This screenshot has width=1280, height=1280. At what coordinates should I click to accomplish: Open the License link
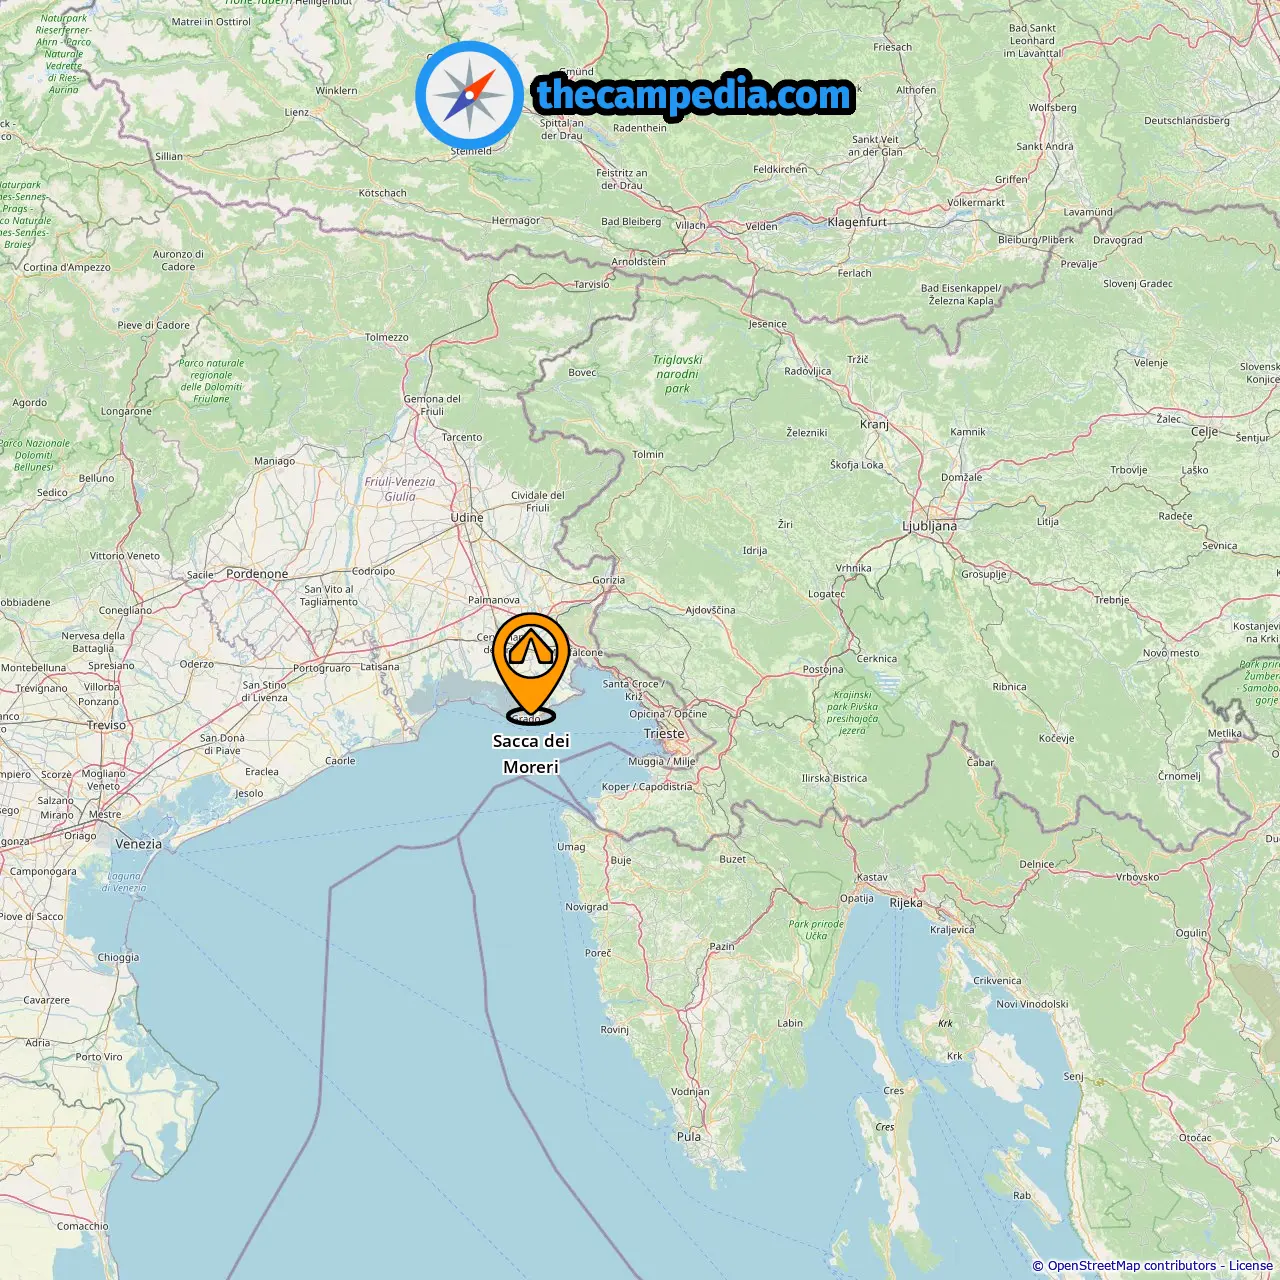click(x=1251, y=1266)
